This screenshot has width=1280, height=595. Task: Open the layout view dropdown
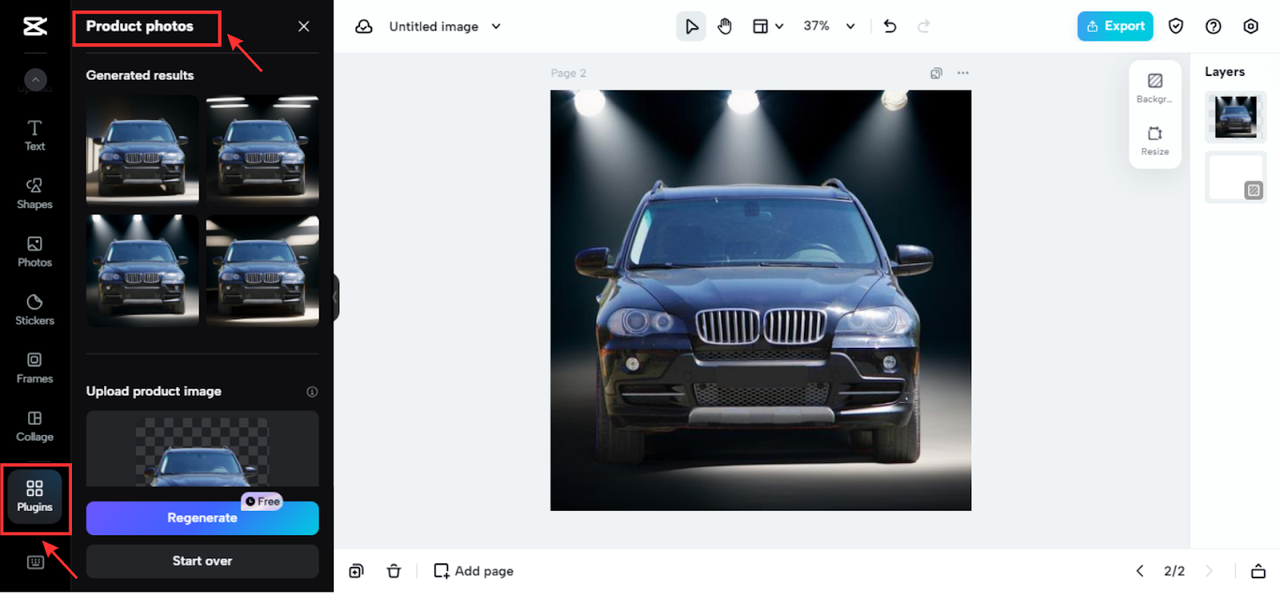click(767, 26)
